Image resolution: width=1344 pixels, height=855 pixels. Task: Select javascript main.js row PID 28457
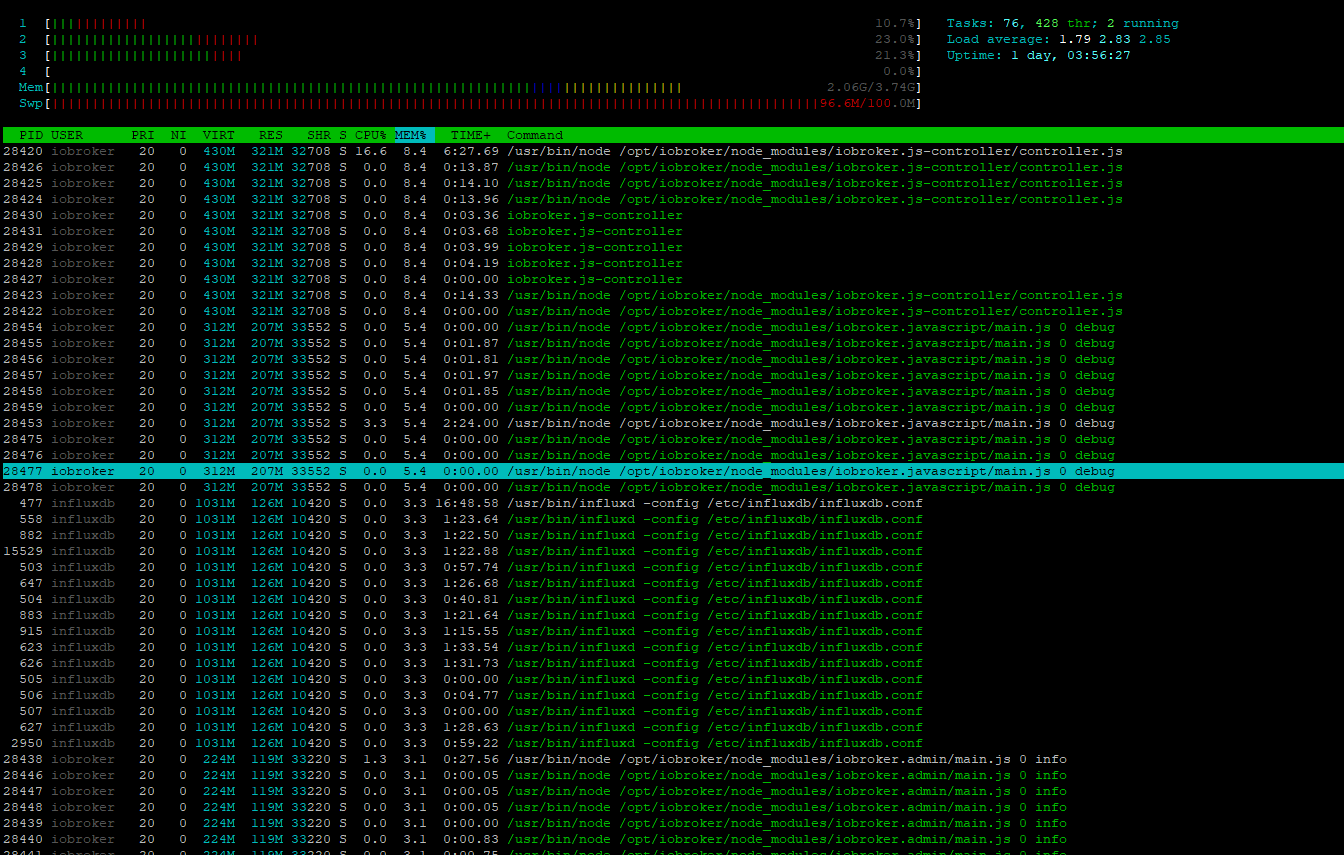(672, 375)
